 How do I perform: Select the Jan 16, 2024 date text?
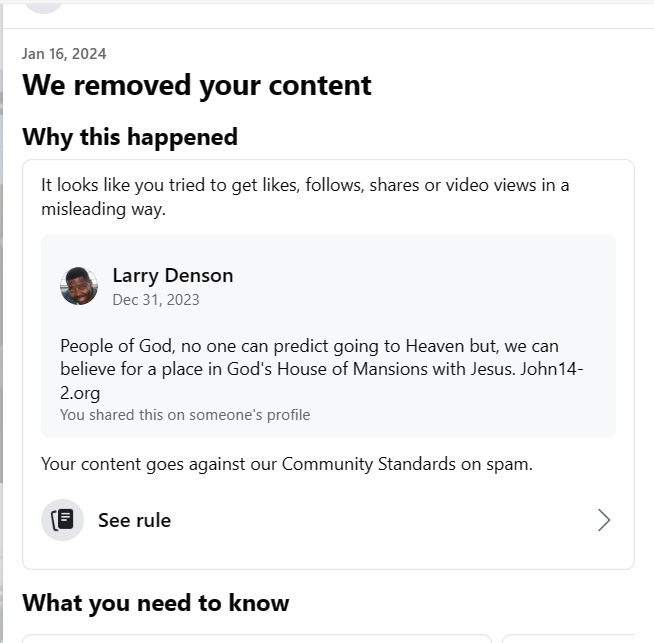tap(64, 54)
